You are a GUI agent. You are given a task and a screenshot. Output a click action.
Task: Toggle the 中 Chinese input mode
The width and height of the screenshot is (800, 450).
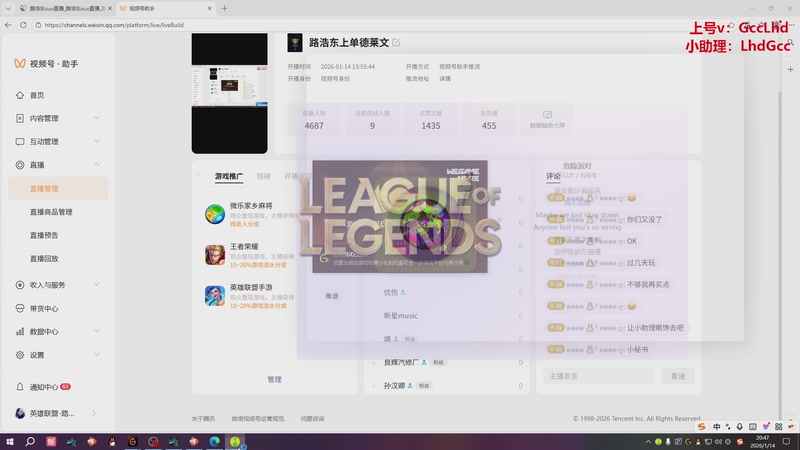click(x=717, y=427)
